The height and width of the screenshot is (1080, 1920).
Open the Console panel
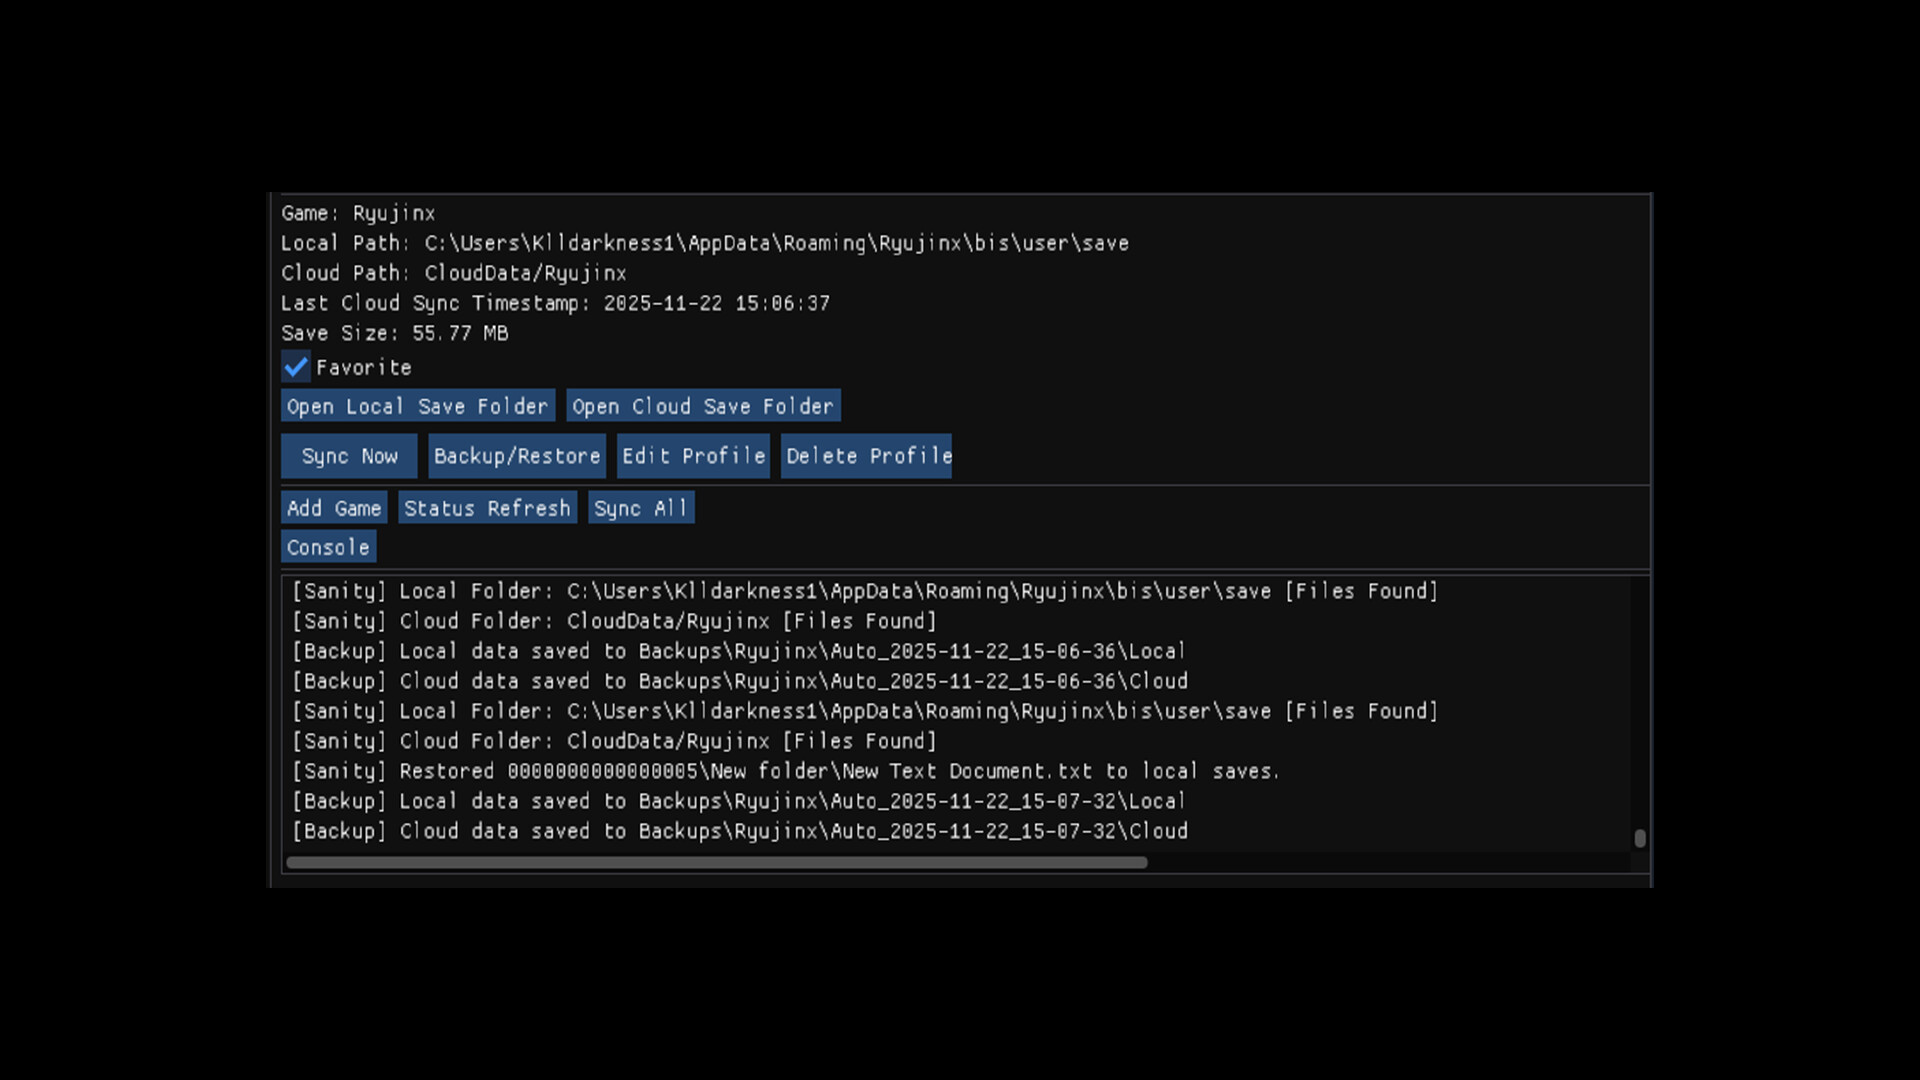[x=328, y=547]
